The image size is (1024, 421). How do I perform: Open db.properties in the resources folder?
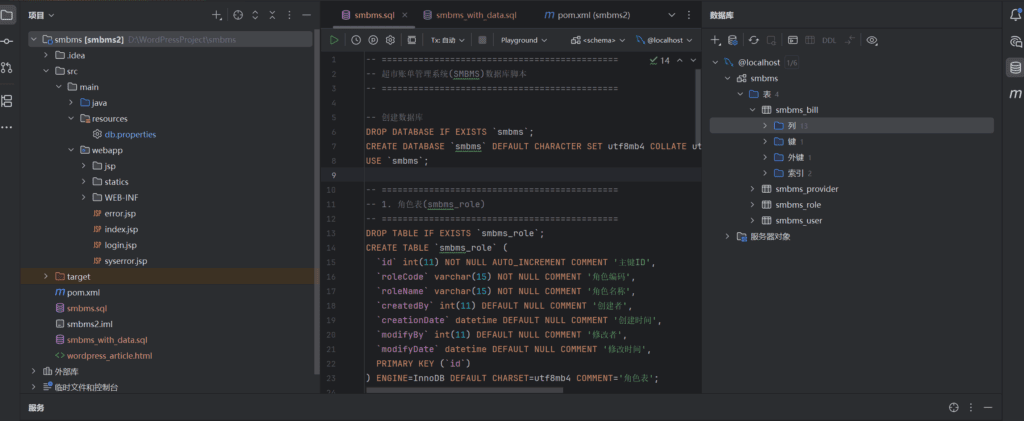coord(129,134)
